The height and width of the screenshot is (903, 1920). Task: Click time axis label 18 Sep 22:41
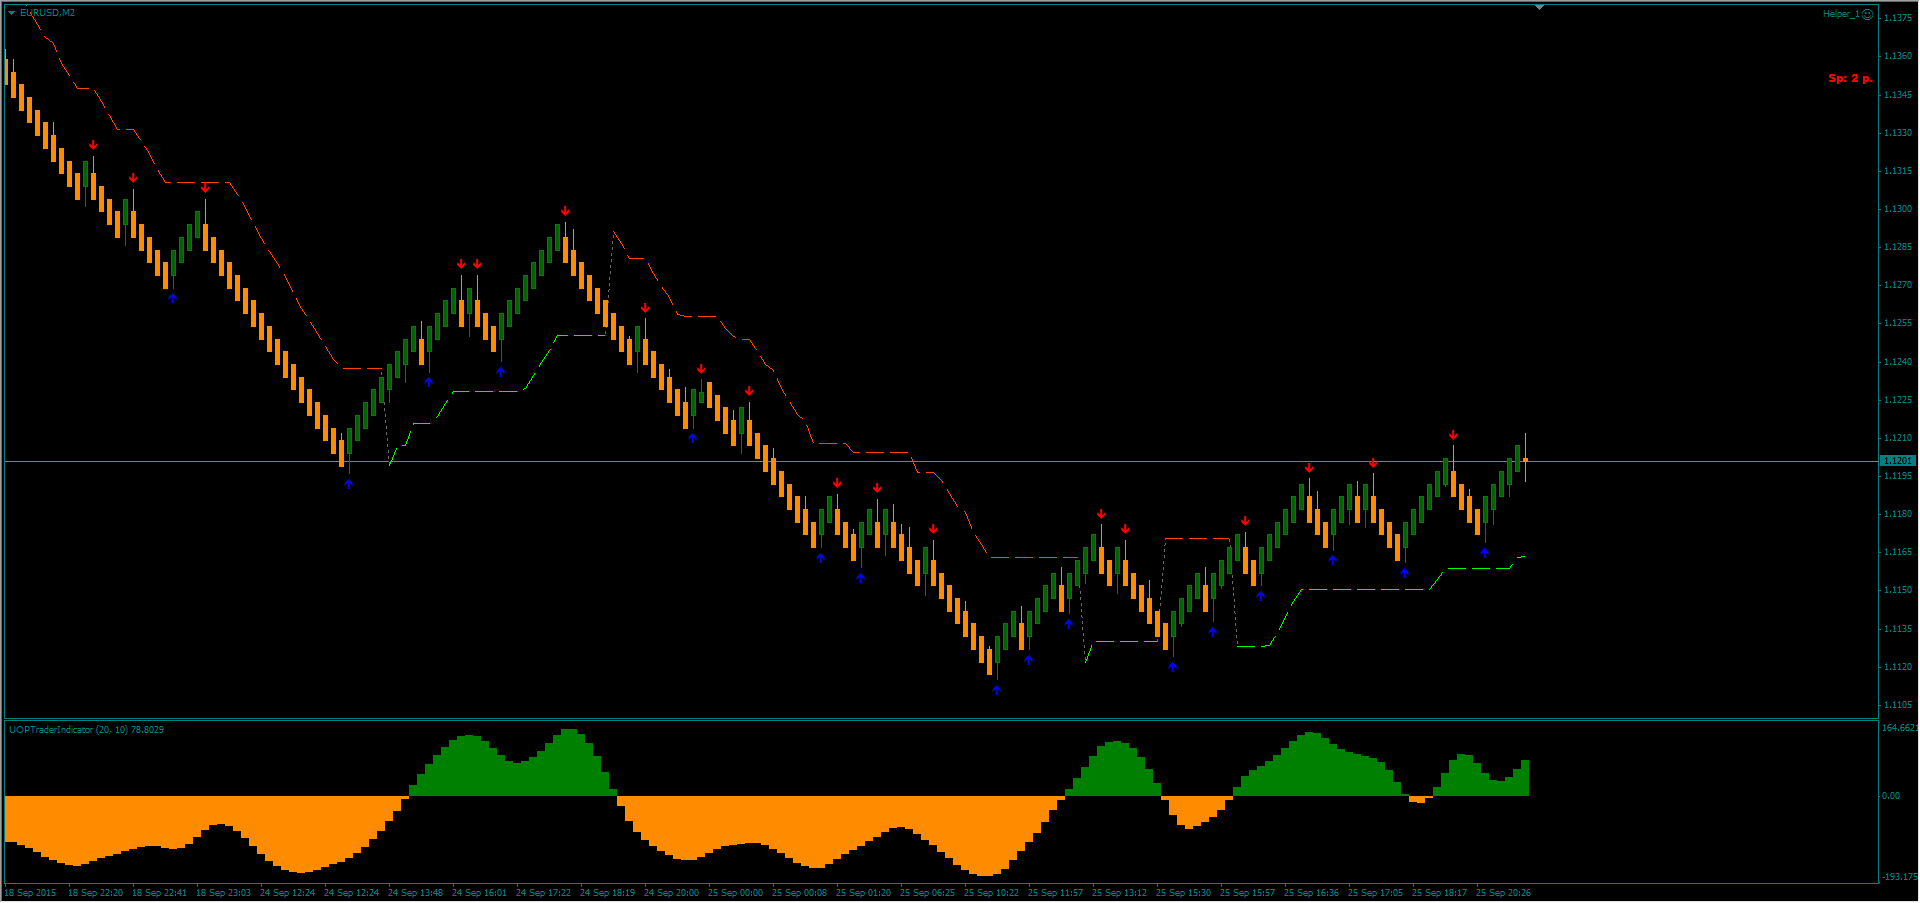[x=159, y=893]
